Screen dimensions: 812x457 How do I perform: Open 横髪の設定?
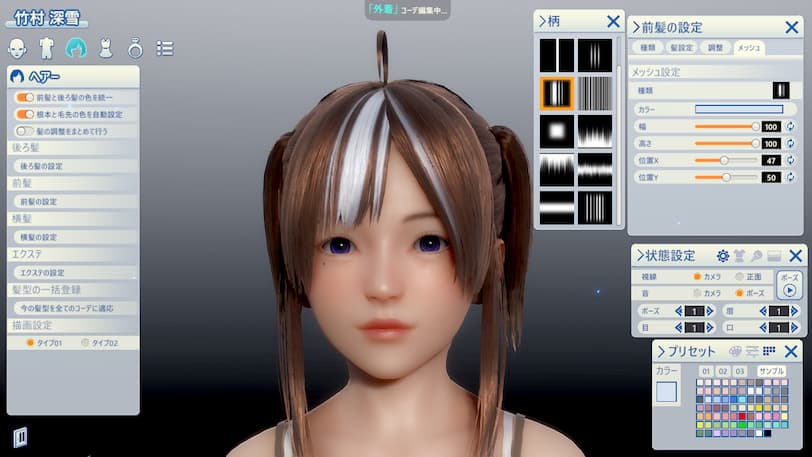pos(74,237)
